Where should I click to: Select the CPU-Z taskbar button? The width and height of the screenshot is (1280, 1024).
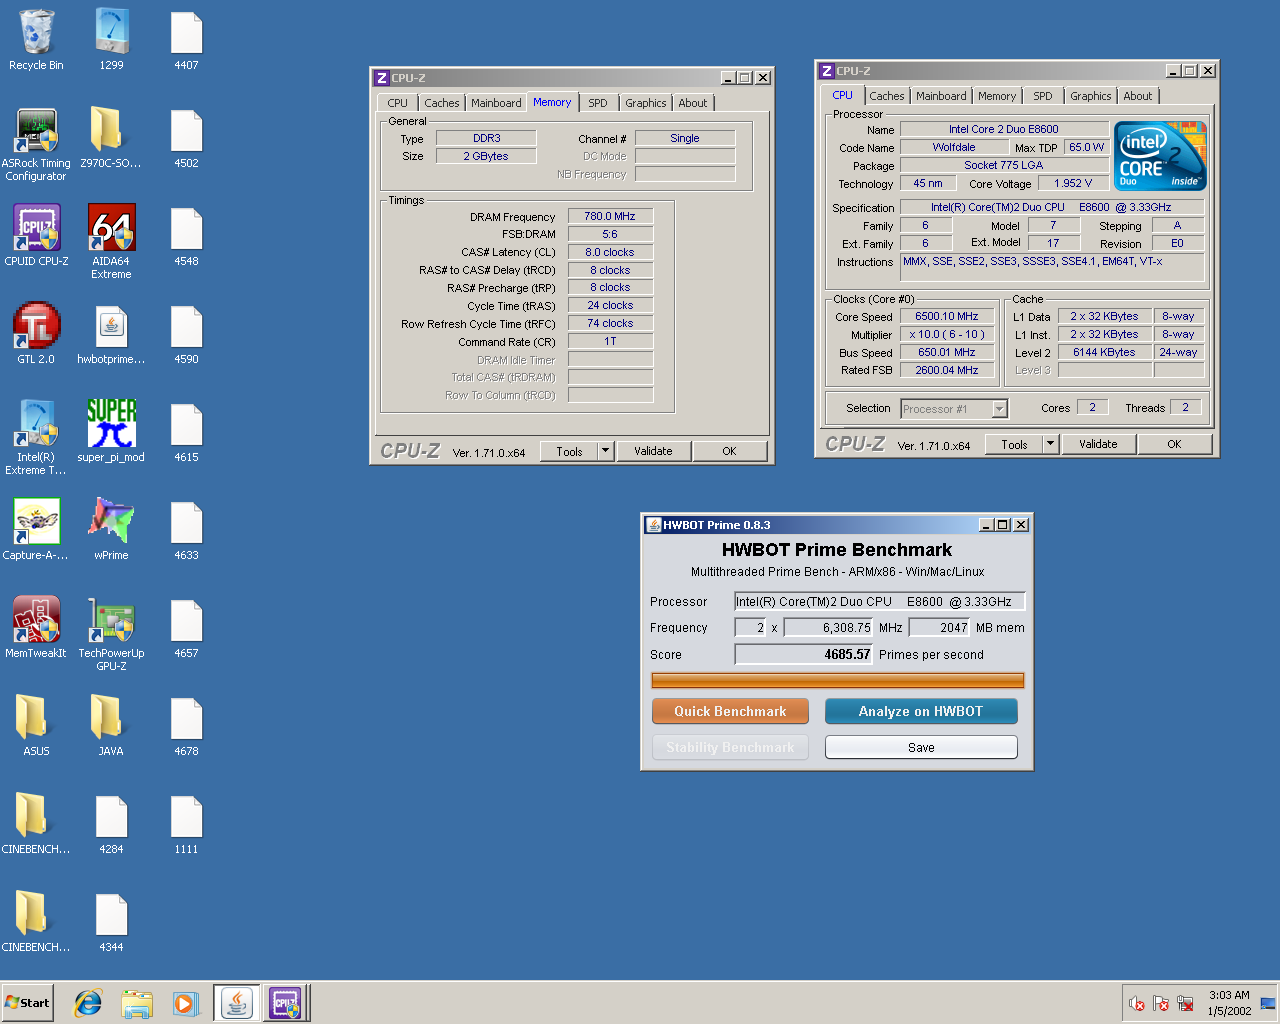pos(285,1003)
